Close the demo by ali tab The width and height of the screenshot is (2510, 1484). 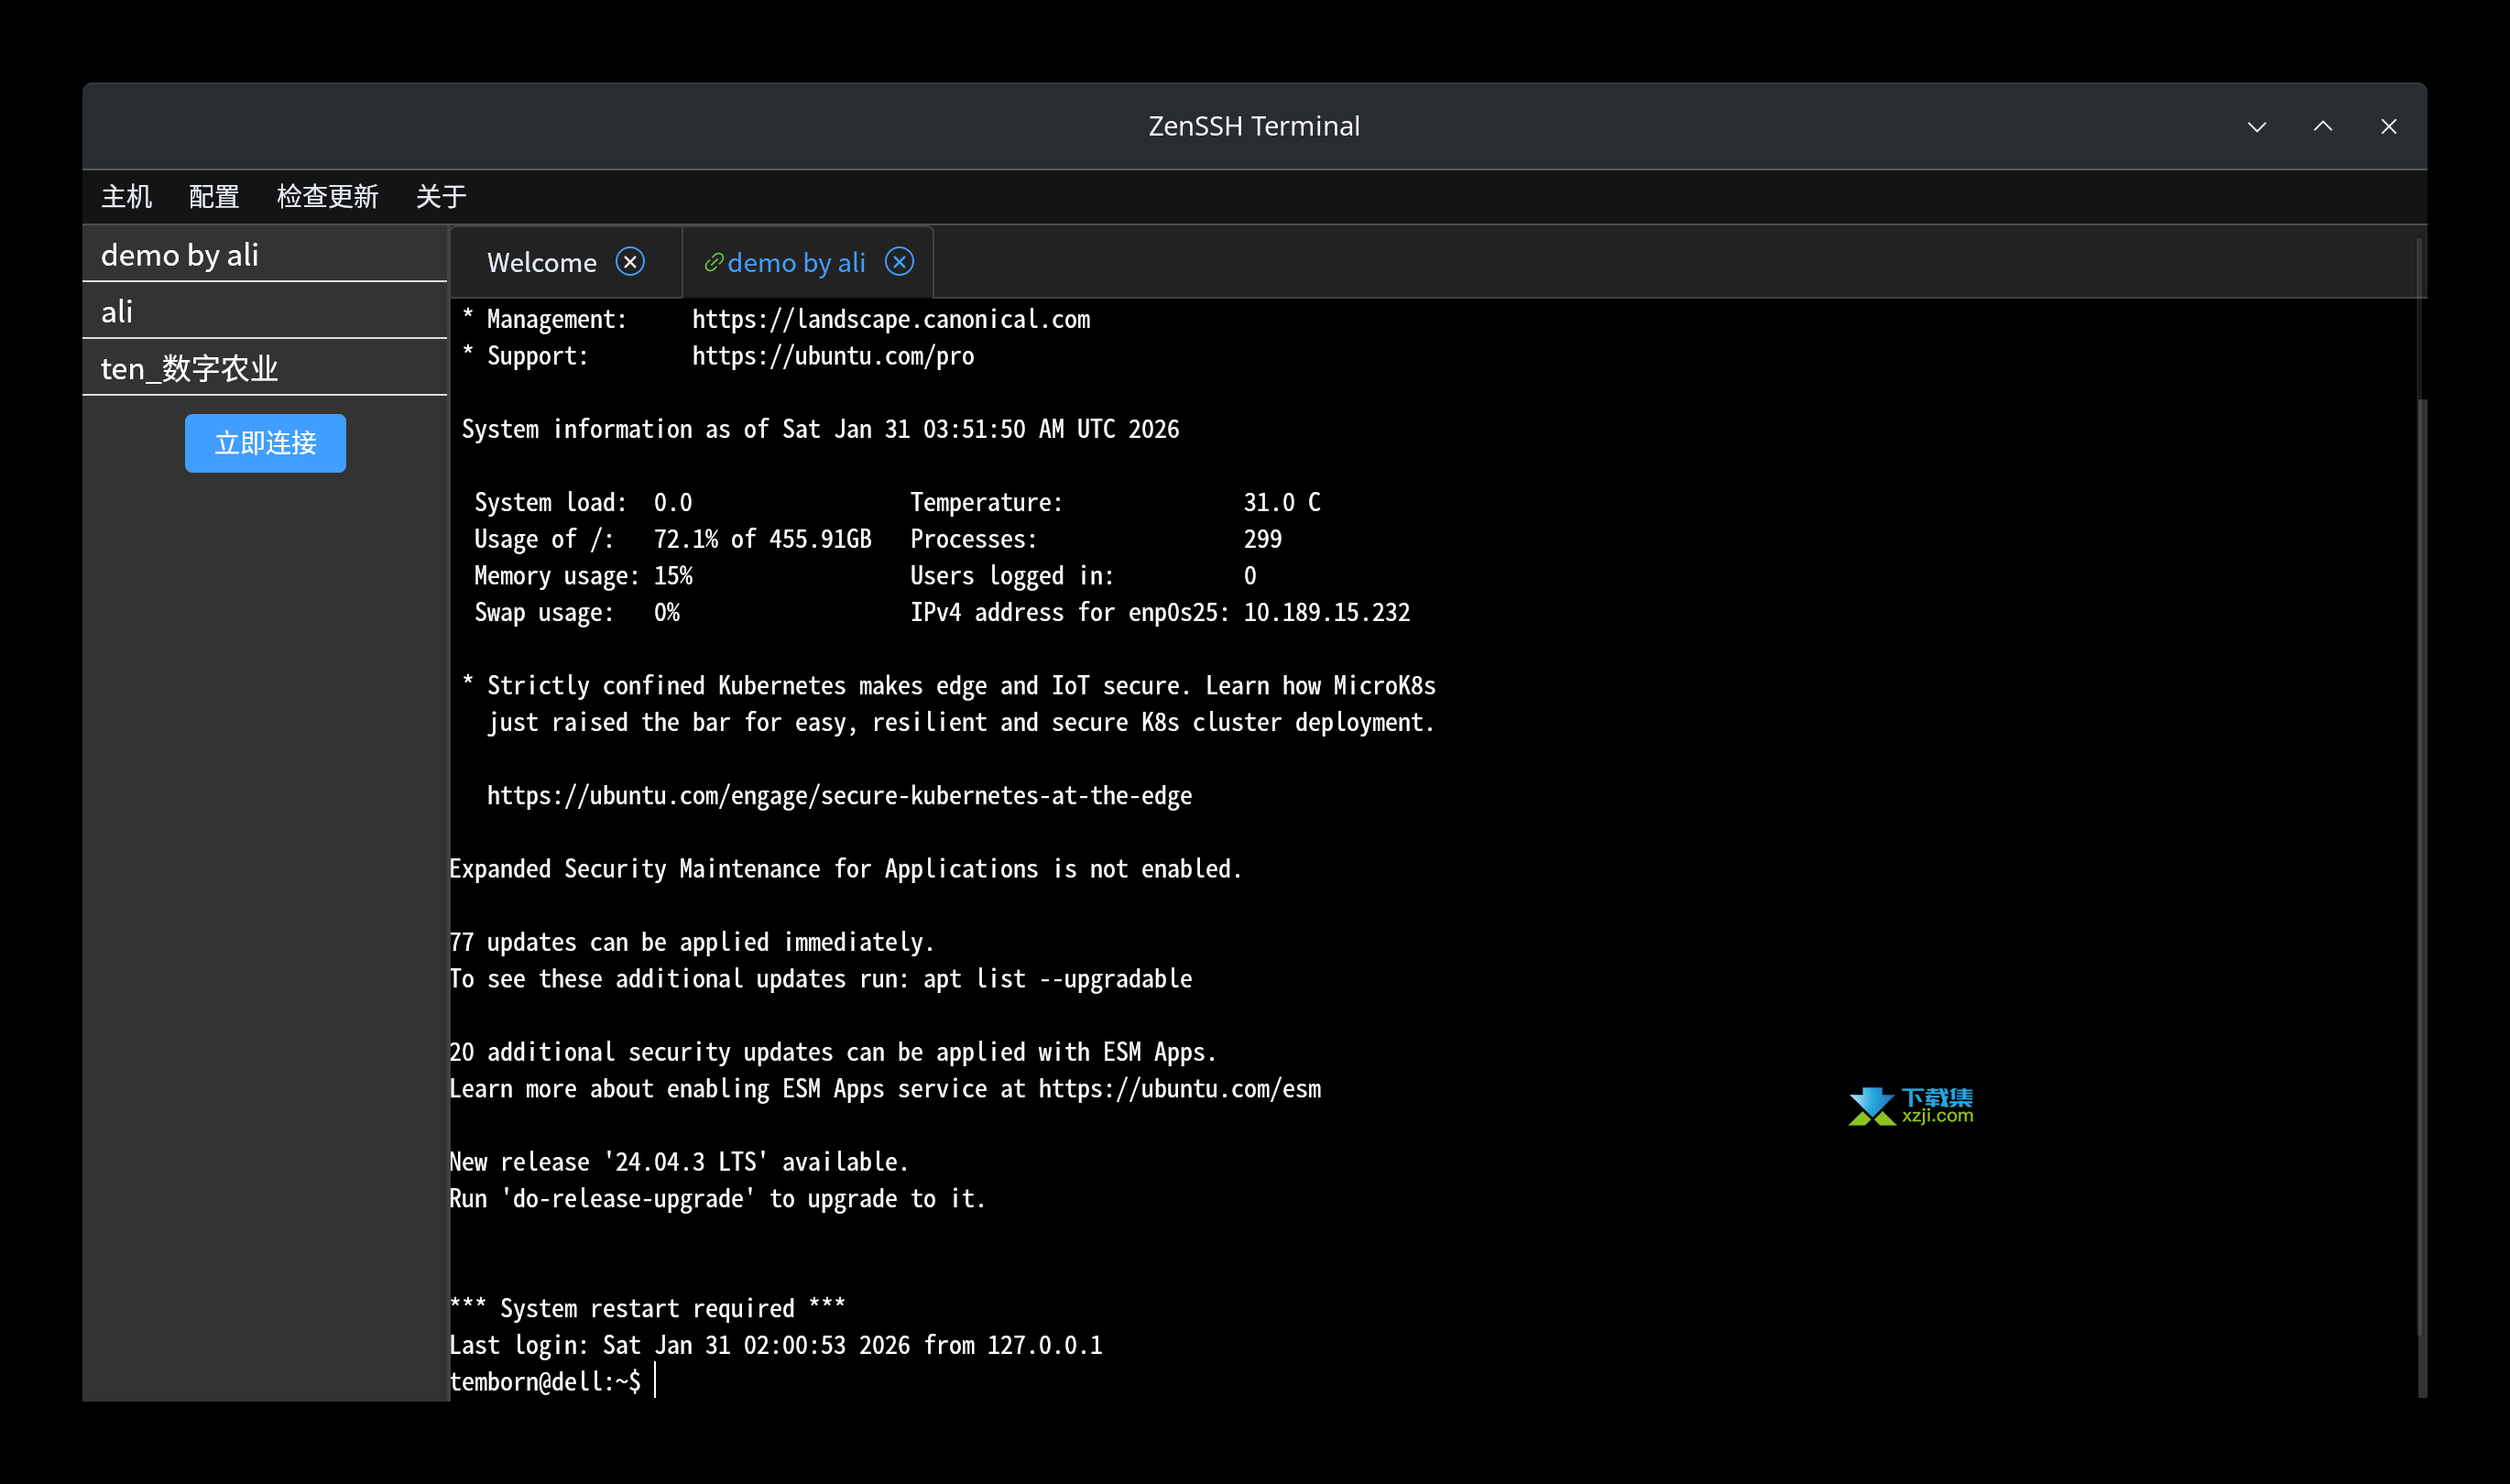click(x=899, y=262)
